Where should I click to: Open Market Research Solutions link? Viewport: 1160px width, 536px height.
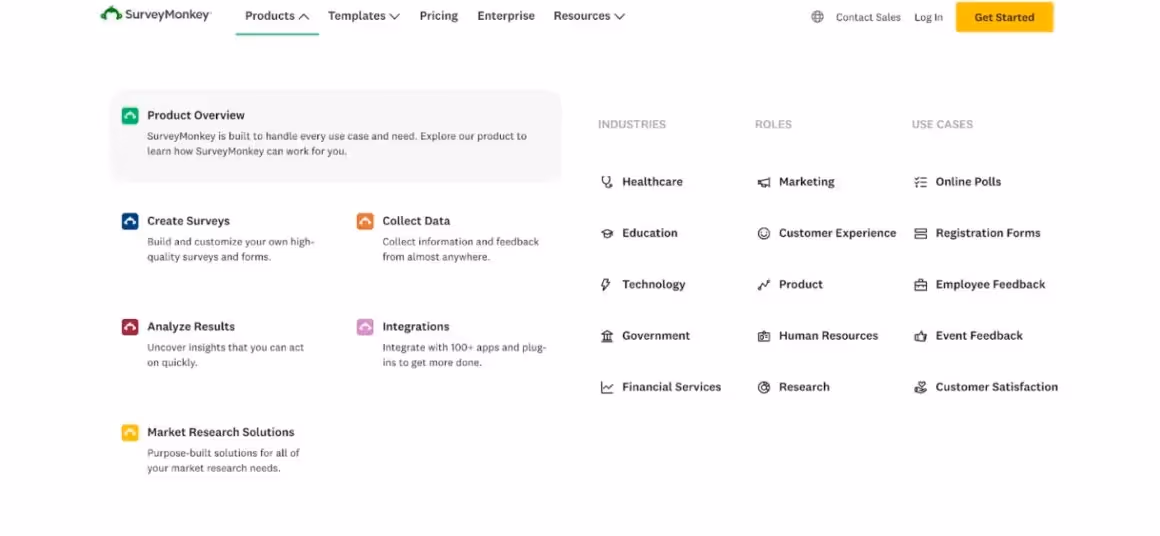tap(220, 432)
